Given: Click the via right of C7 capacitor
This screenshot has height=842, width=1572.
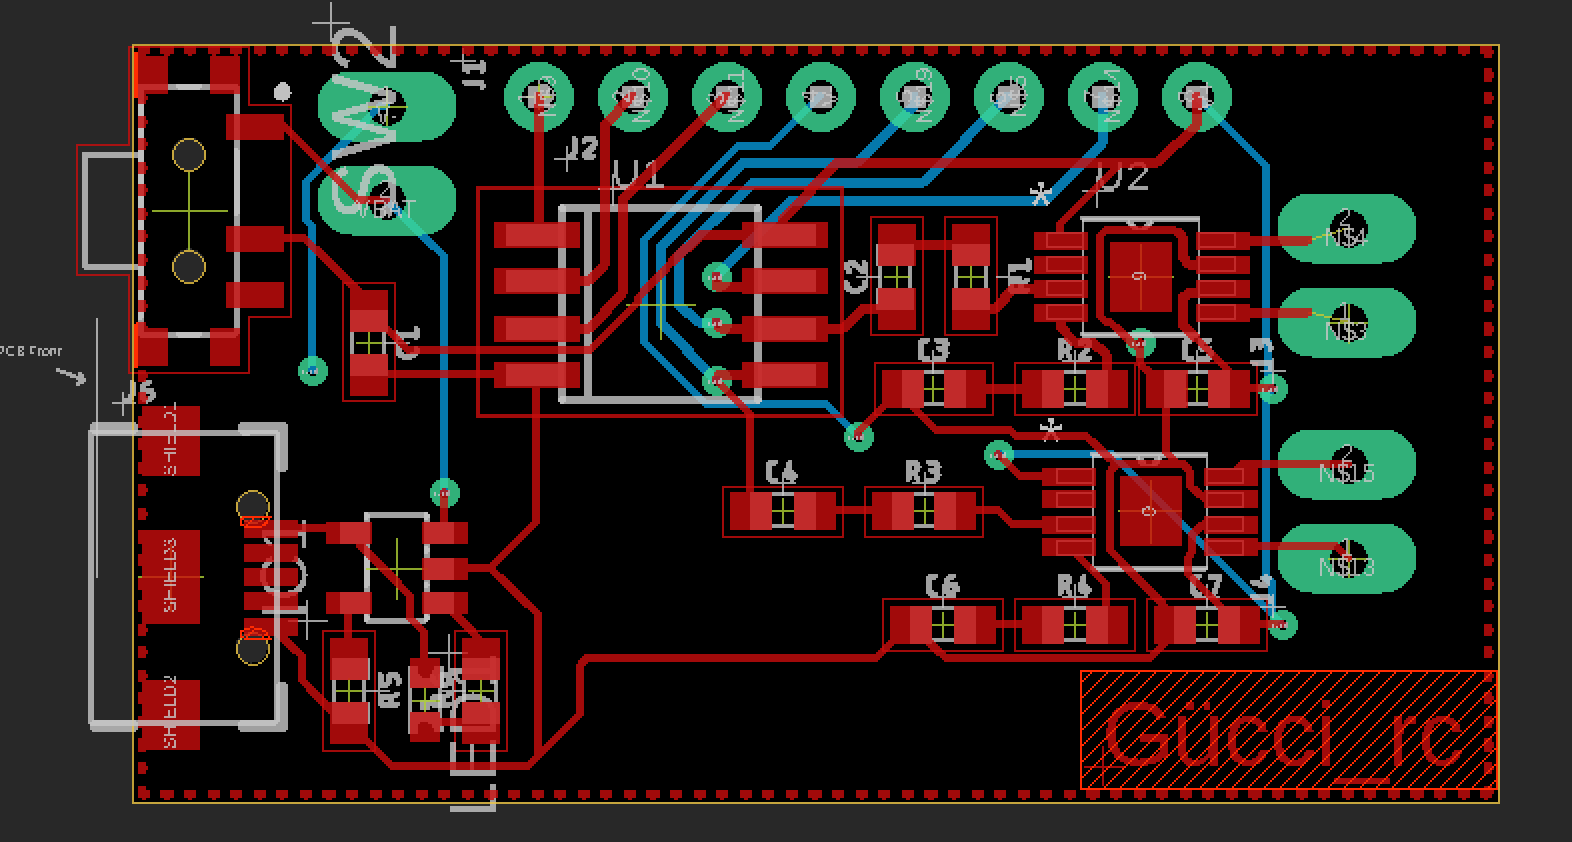Looking at the screenshot, I should point(1283,625).
